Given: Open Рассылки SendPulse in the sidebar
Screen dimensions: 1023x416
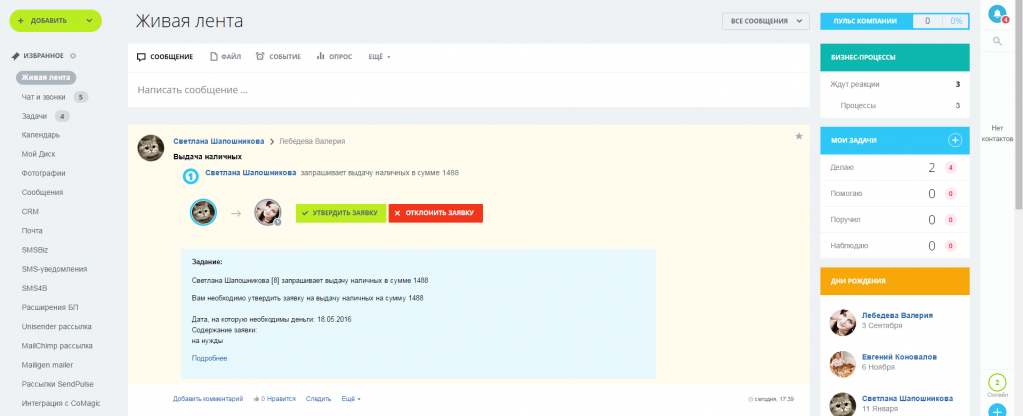Looking at the screenshot, I should 57,384.
